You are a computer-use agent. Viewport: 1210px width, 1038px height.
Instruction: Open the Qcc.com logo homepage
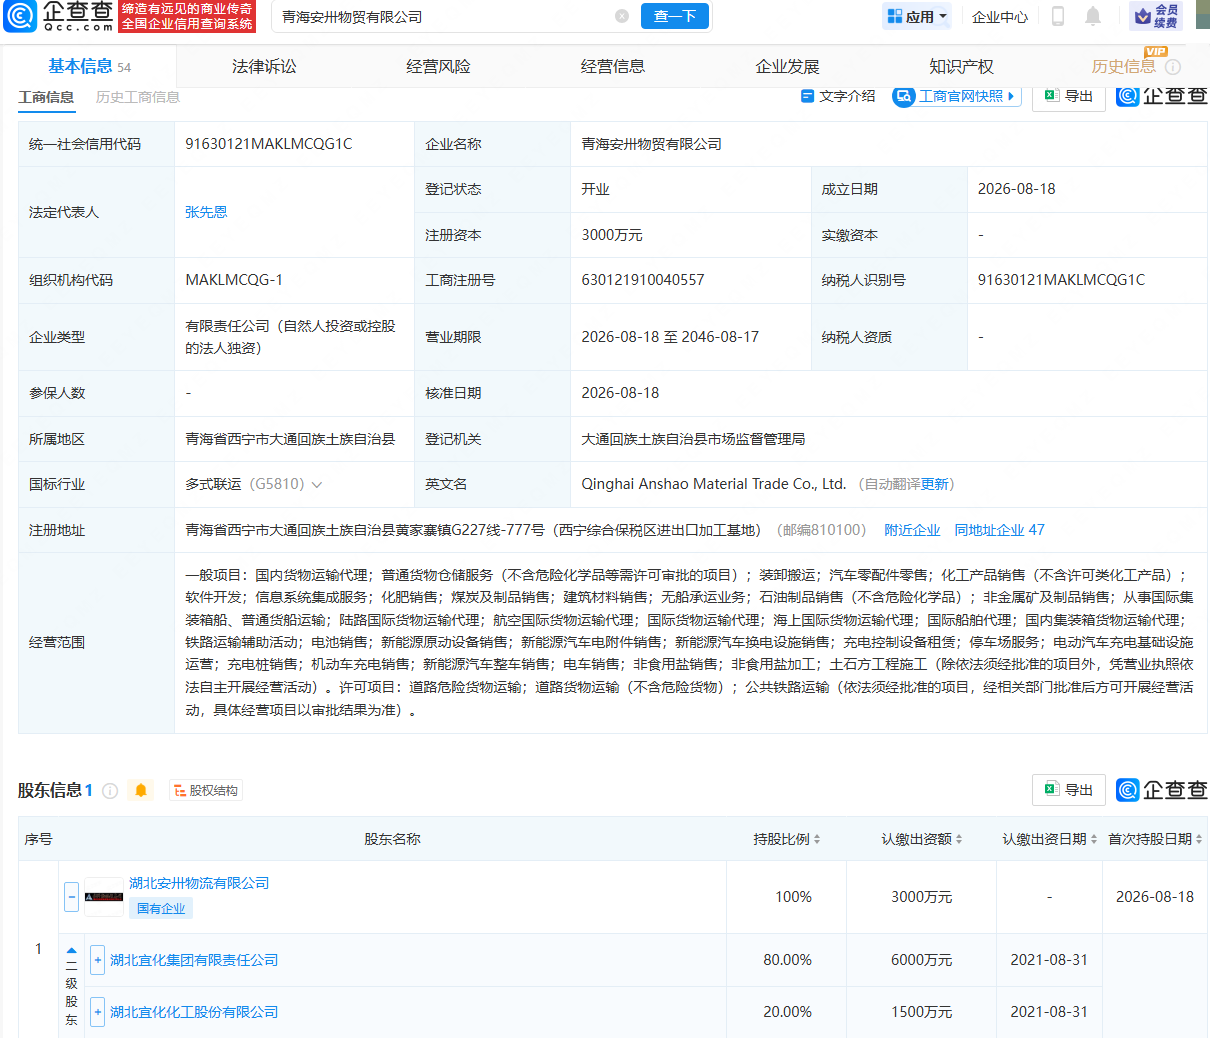pyautogui.click(x=60, y=16)
